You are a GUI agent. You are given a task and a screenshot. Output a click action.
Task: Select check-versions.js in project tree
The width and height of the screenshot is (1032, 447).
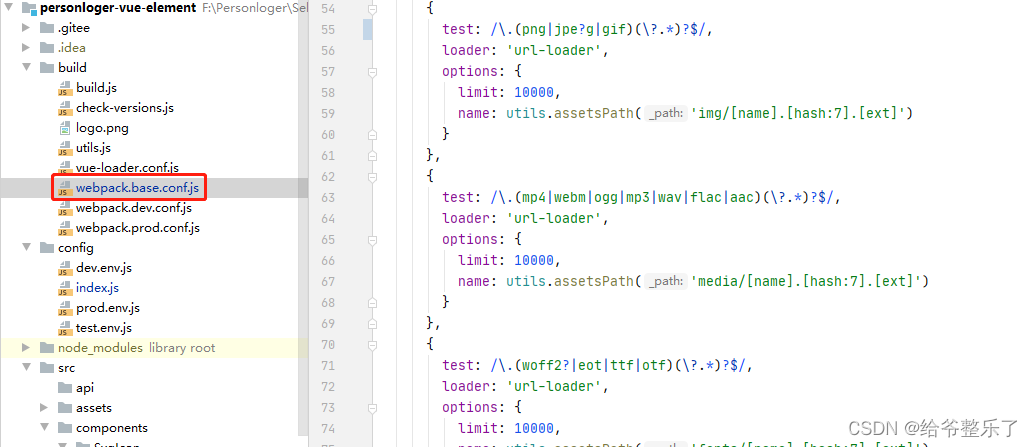pos(125,108)
